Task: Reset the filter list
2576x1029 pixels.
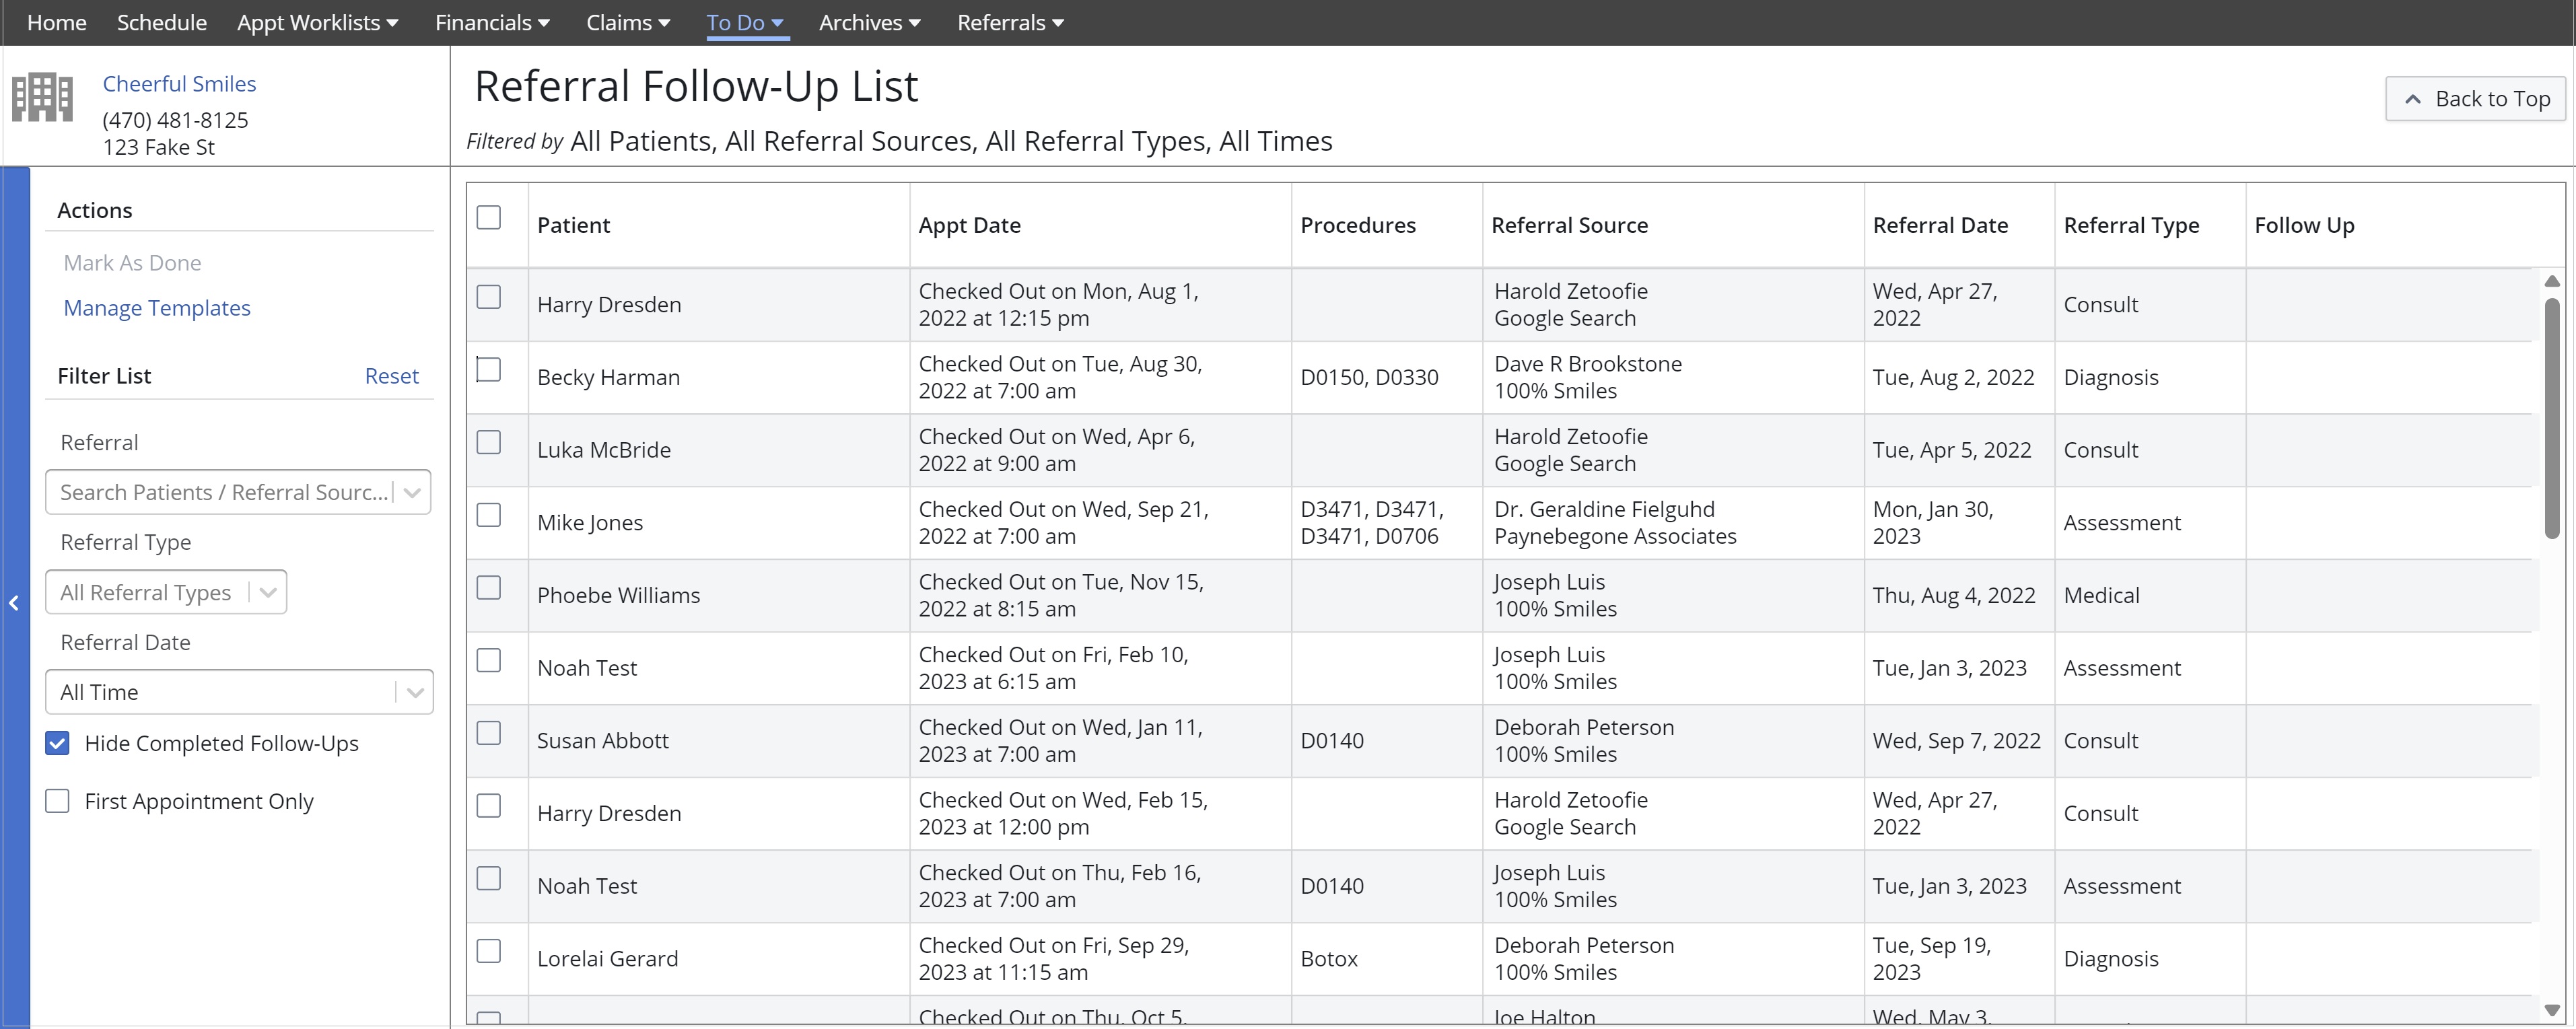Action: pos(391,375)
